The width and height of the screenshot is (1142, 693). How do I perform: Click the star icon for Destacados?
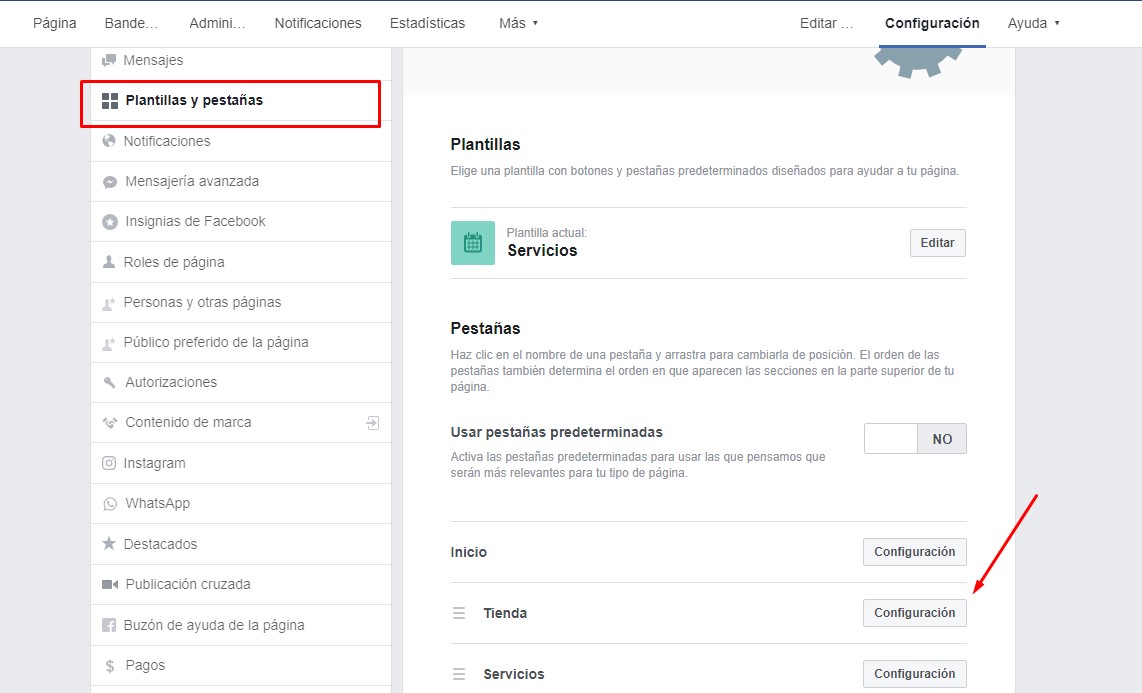pos(109,543)
